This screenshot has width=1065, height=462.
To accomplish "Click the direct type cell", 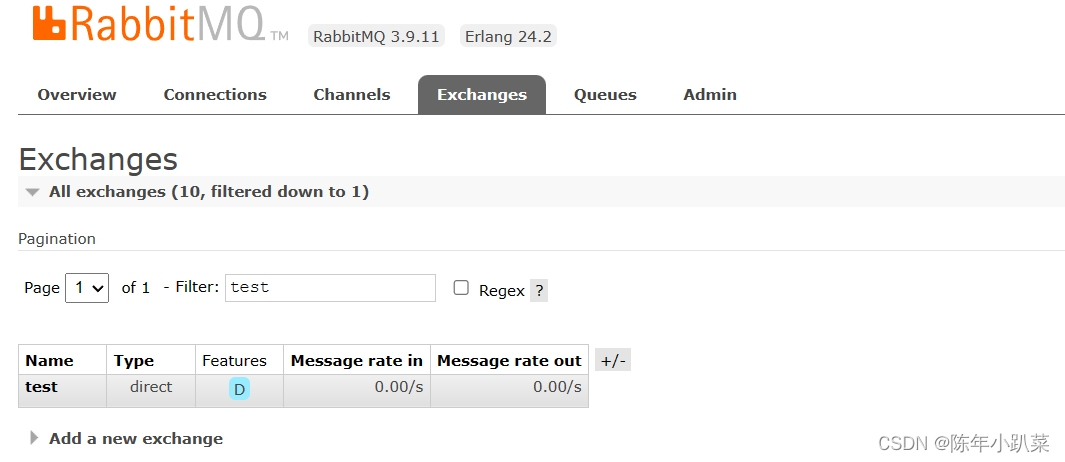I will pyautogui.click(x=151, y=387).
